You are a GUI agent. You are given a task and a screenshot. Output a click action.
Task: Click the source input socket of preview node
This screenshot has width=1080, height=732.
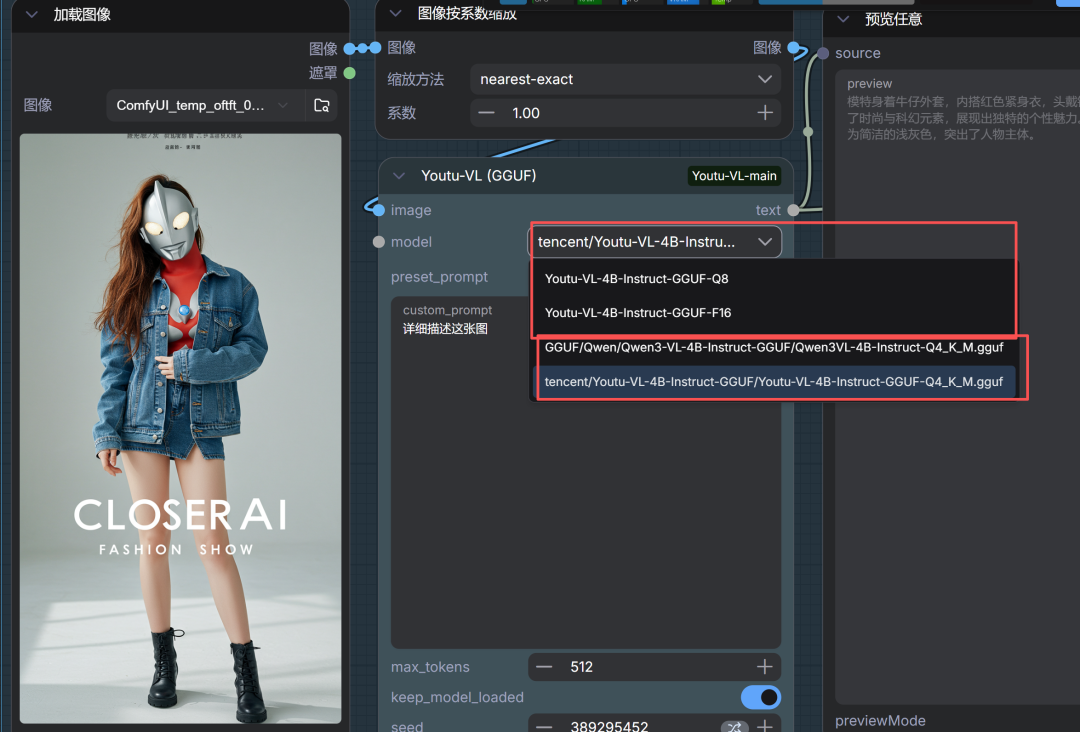click(823, 53)
